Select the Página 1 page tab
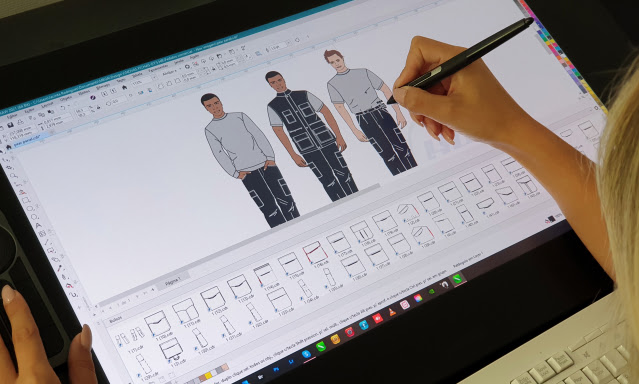The width and height of the screenshot is (639, 384). (x=172, y=280)
